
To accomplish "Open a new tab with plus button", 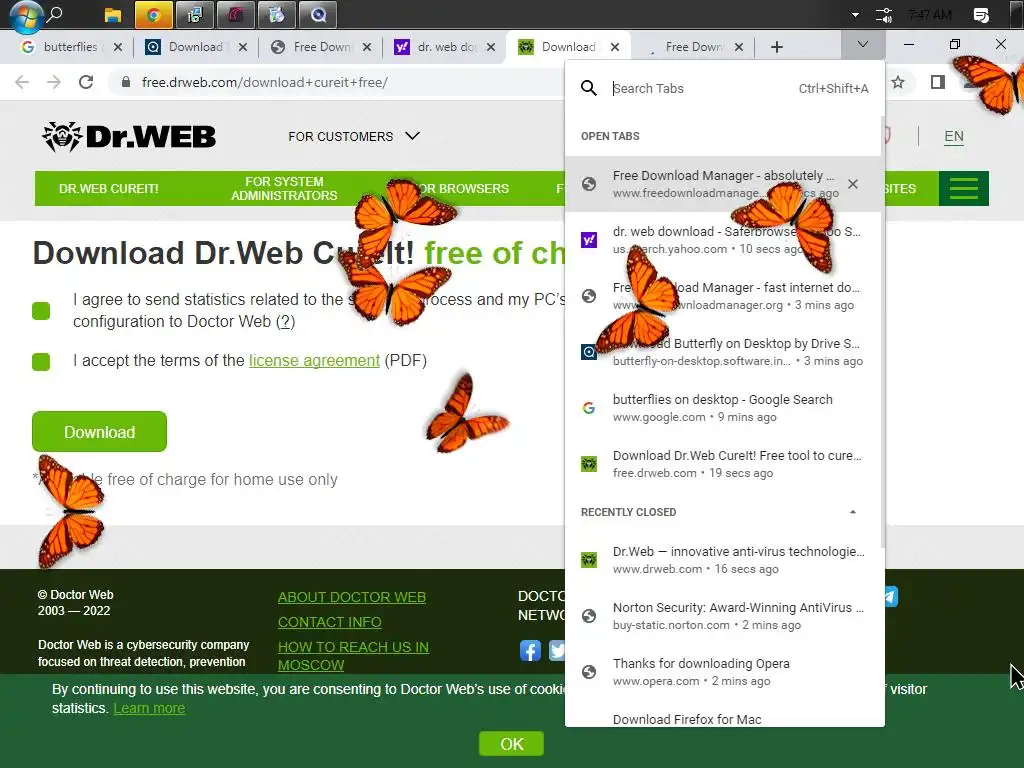I will 776,47.
